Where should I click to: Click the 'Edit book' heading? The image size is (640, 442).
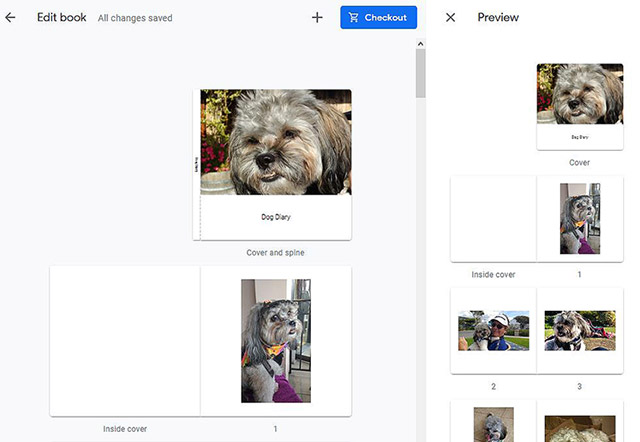point(62,18)
